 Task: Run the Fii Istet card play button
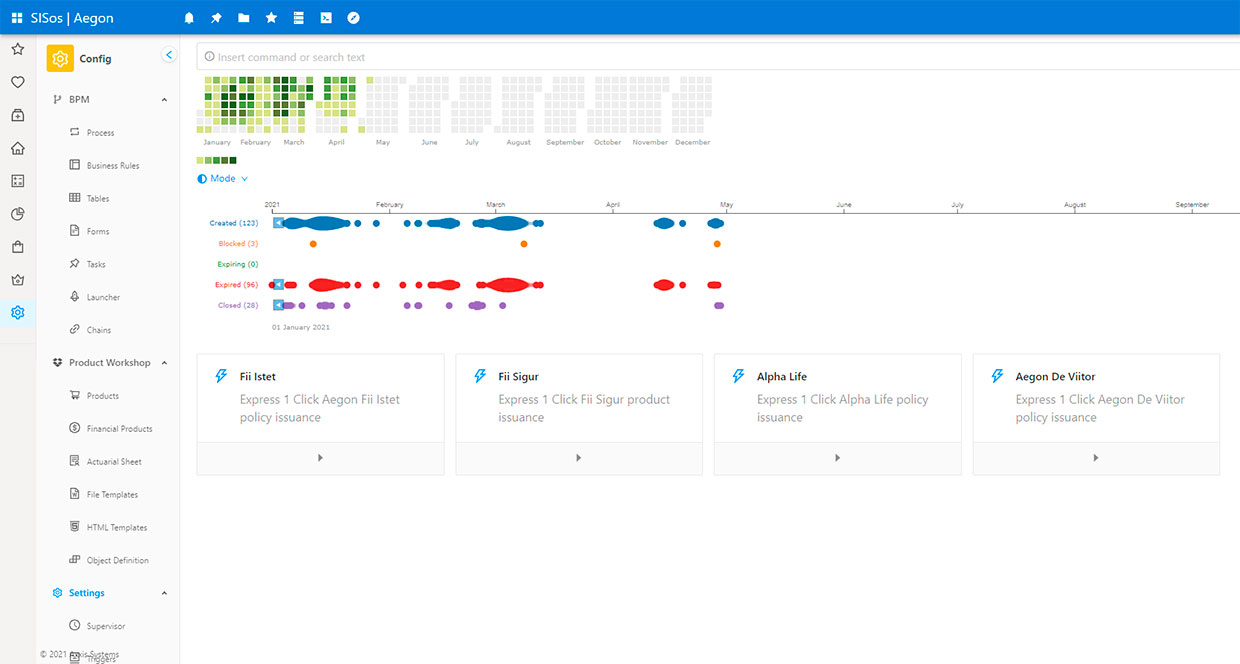[x=320, y=458]
